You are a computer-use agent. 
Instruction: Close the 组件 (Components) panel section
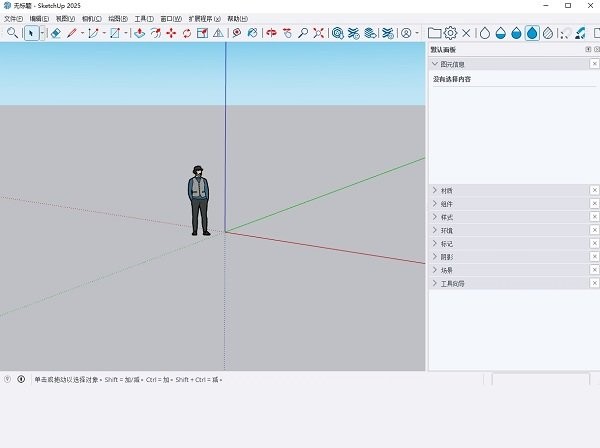(x=594, y=203)
